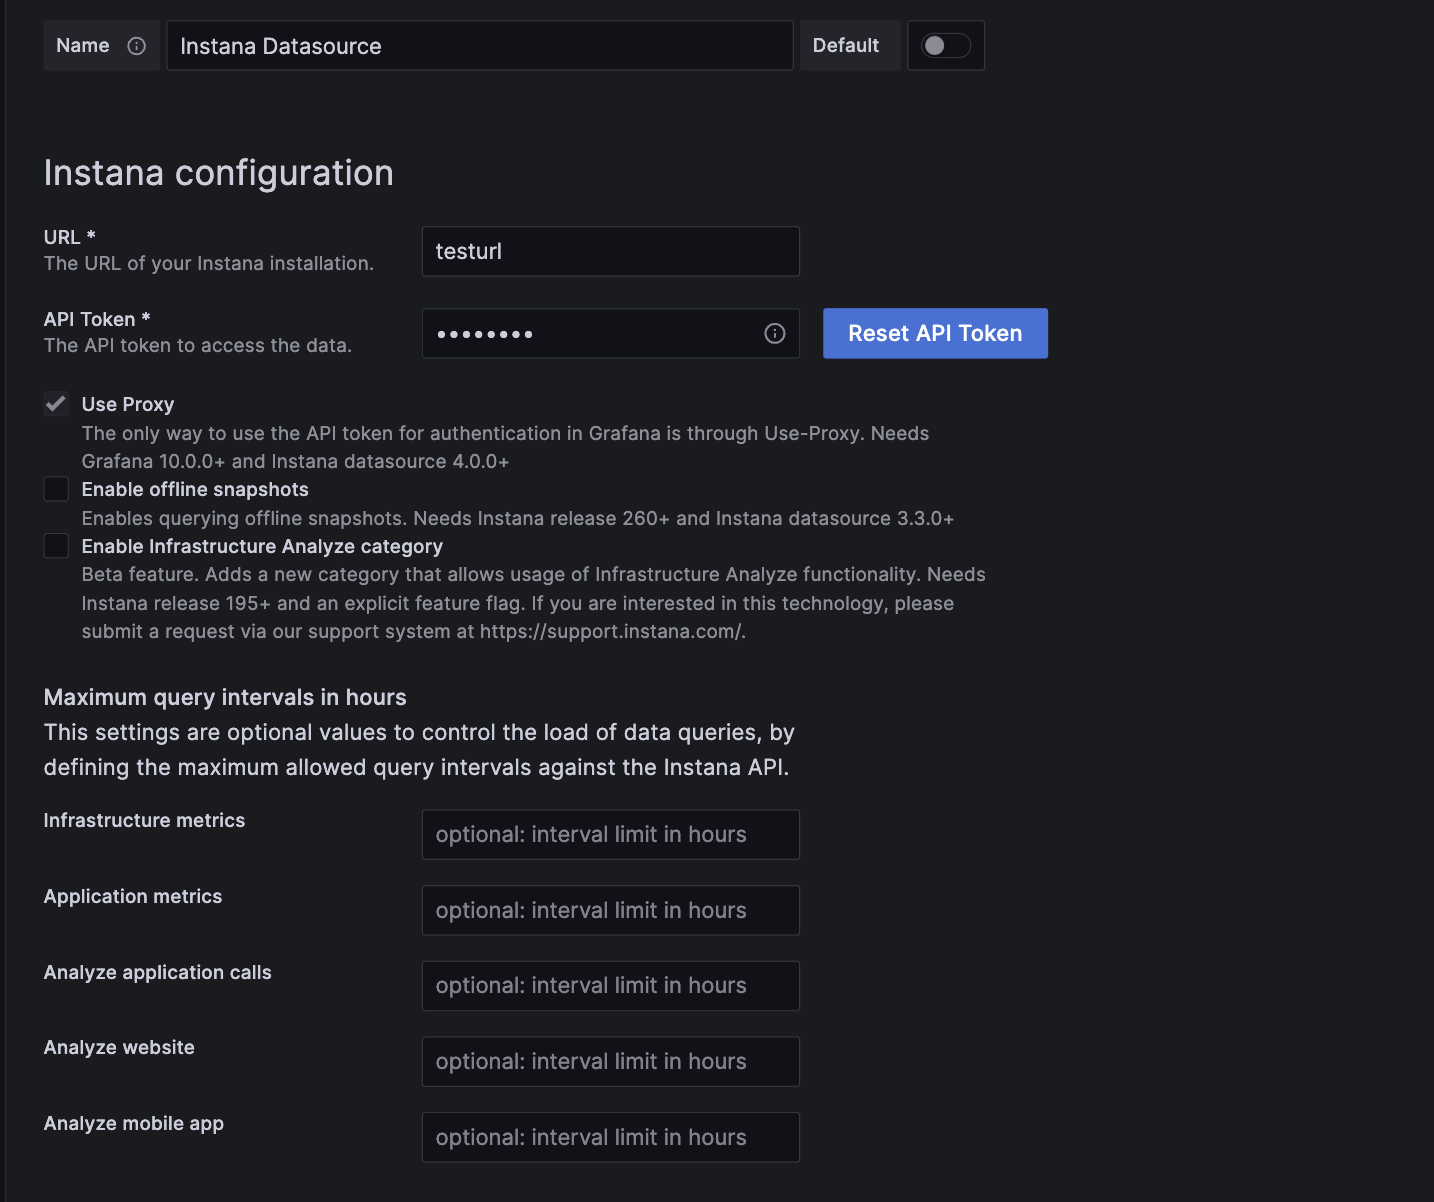
Task: Focus the Name input showing Instana Datasource
Action: [480, 46]
